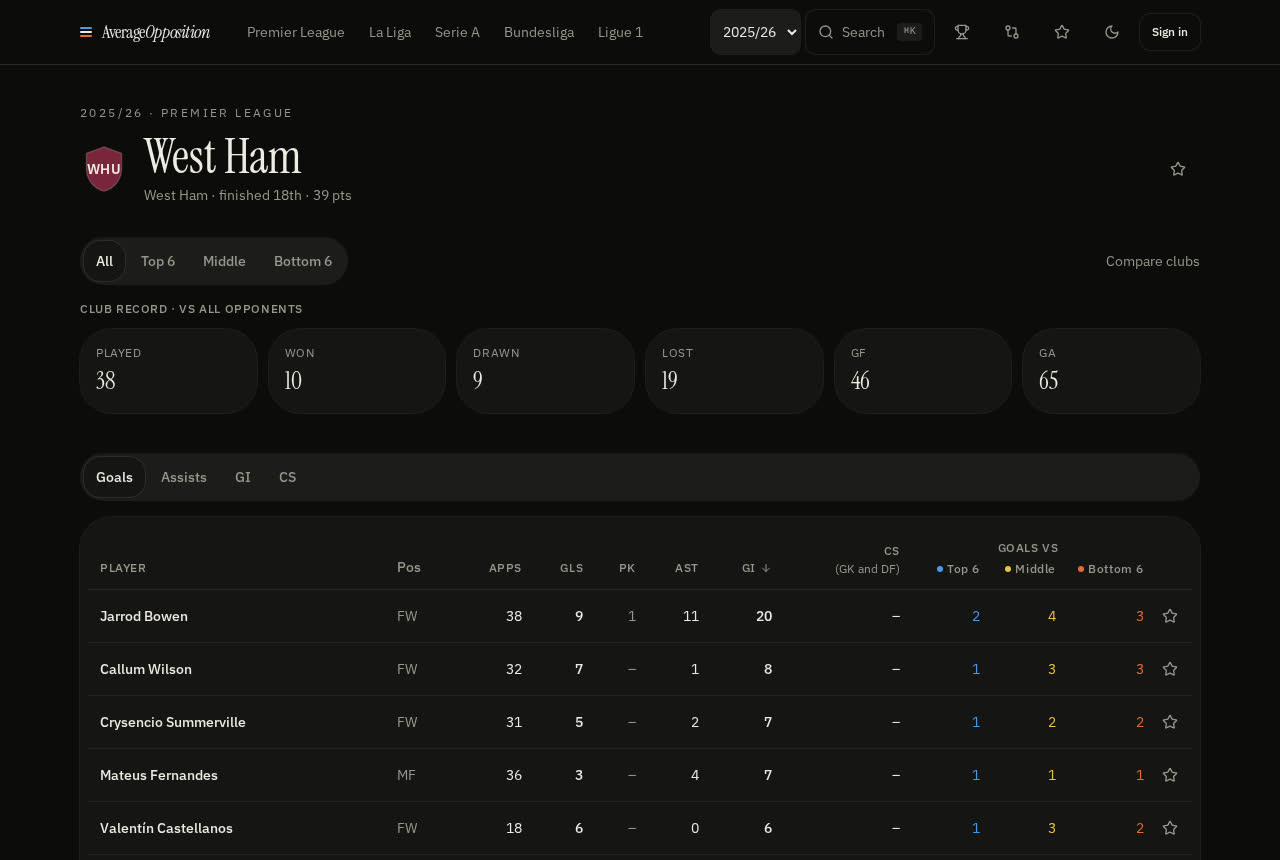Click the Bottom 6 goals column header
This screenshot has width=1280, height=860.
[x=1110, y=569]
